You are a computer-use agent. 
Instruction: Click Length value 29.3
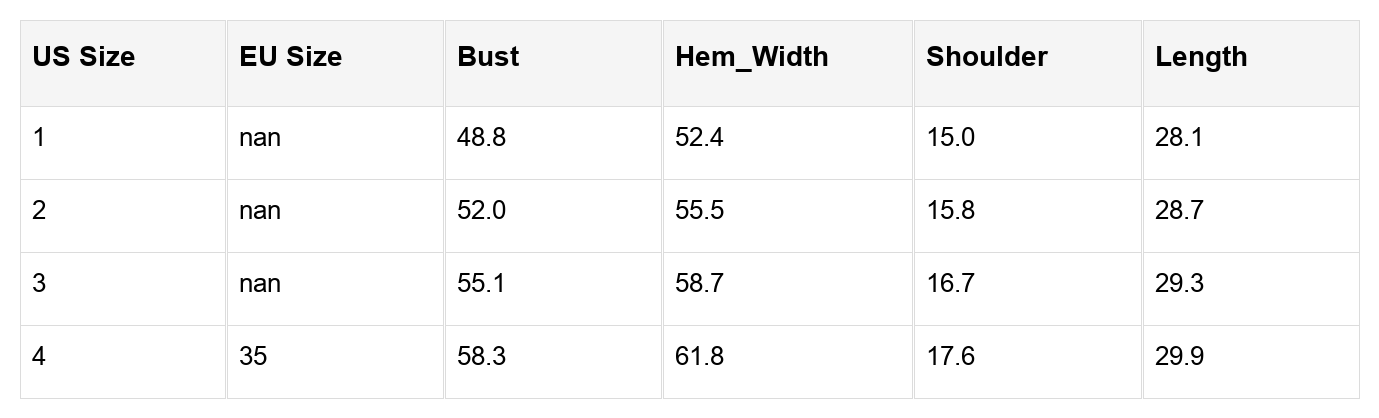click(x=1179, y=283)
